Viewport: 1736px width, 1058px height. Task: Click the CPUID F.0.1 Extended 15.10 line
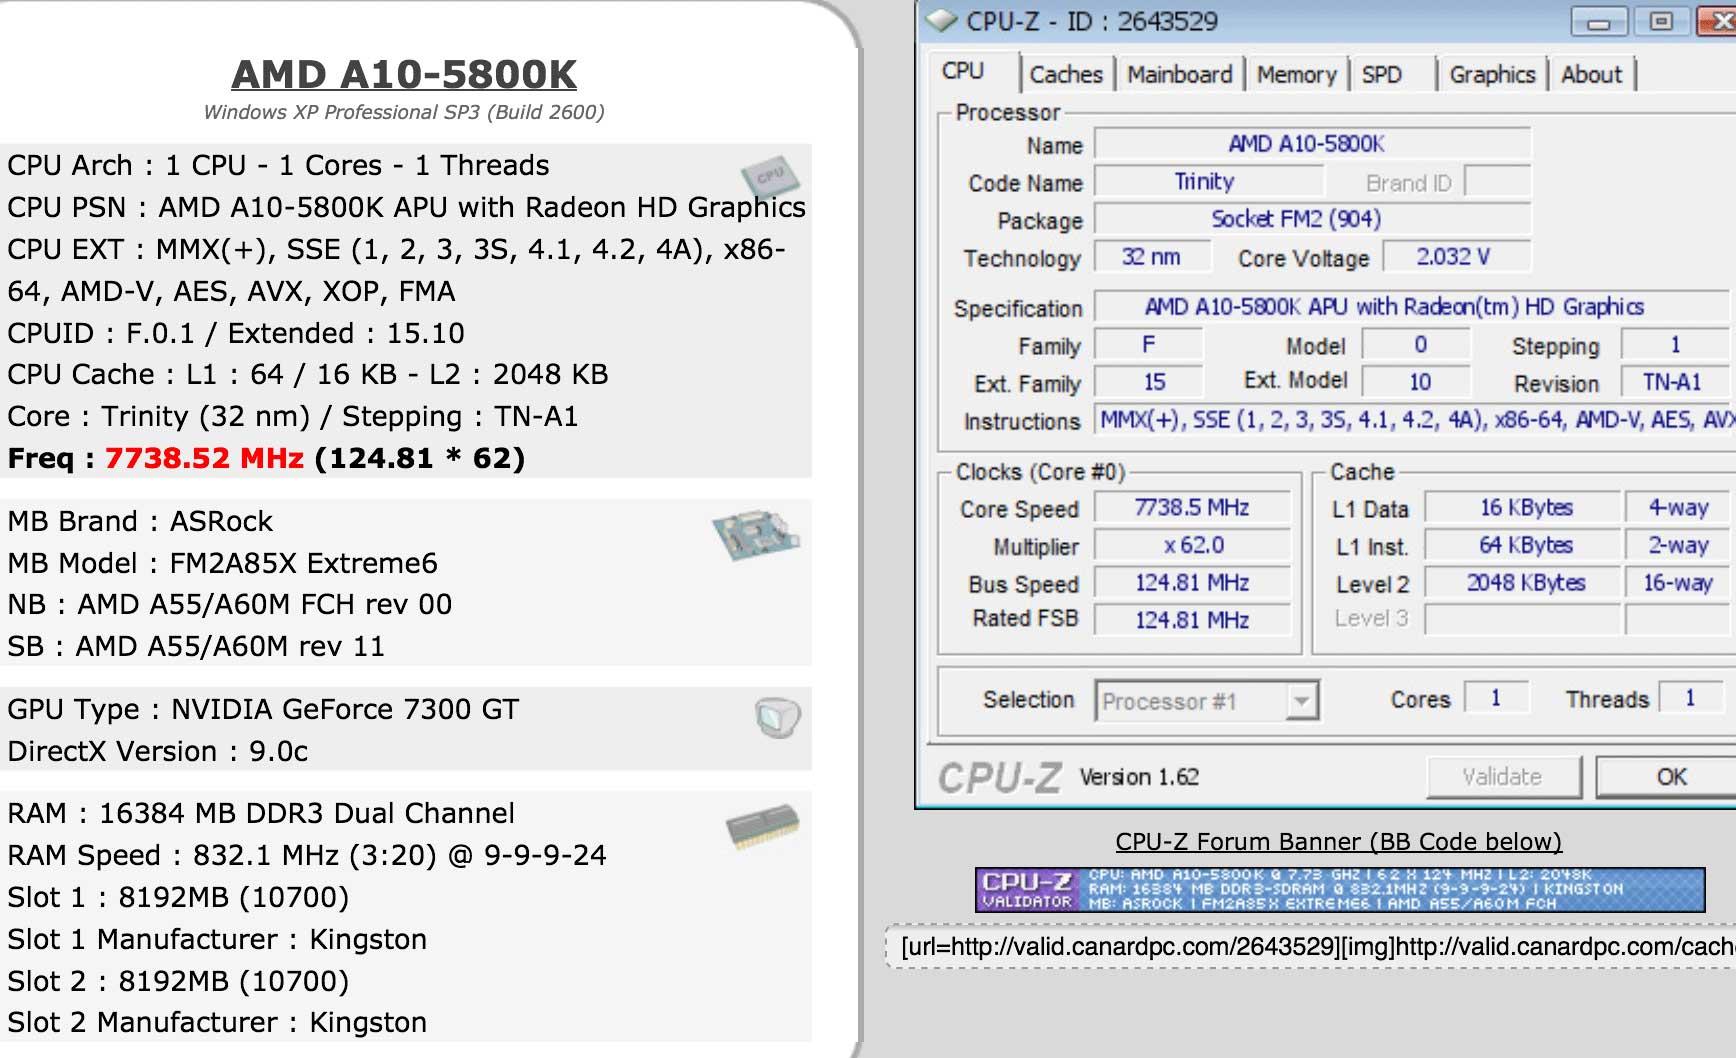tap(236, 333)
